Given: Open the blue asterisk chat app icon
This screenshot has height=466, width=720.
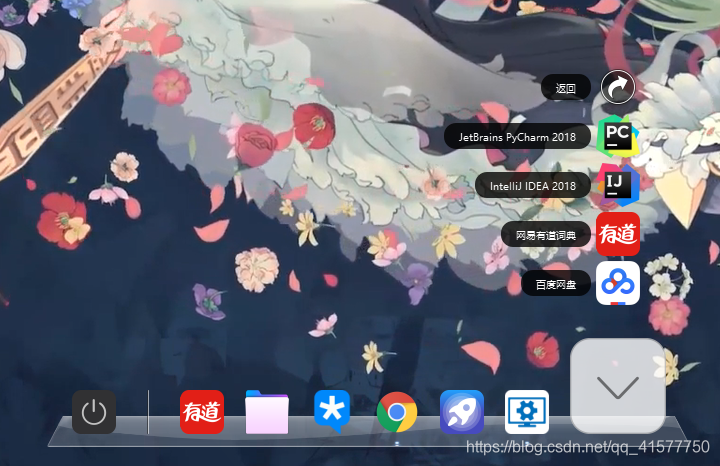Looking at the screenshot, I should point(332,411).
